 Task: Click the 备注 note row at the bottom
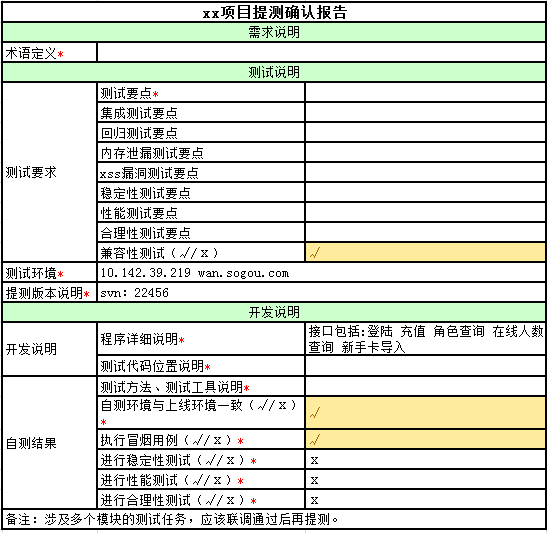pyautogui.click(x=274, y=519)
